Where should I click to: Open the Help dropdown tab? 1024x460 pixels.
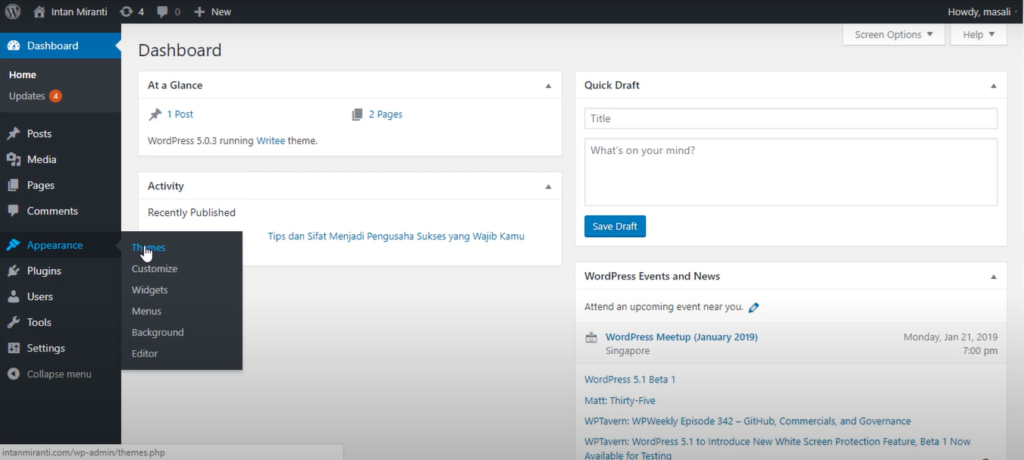pos(978,35)
